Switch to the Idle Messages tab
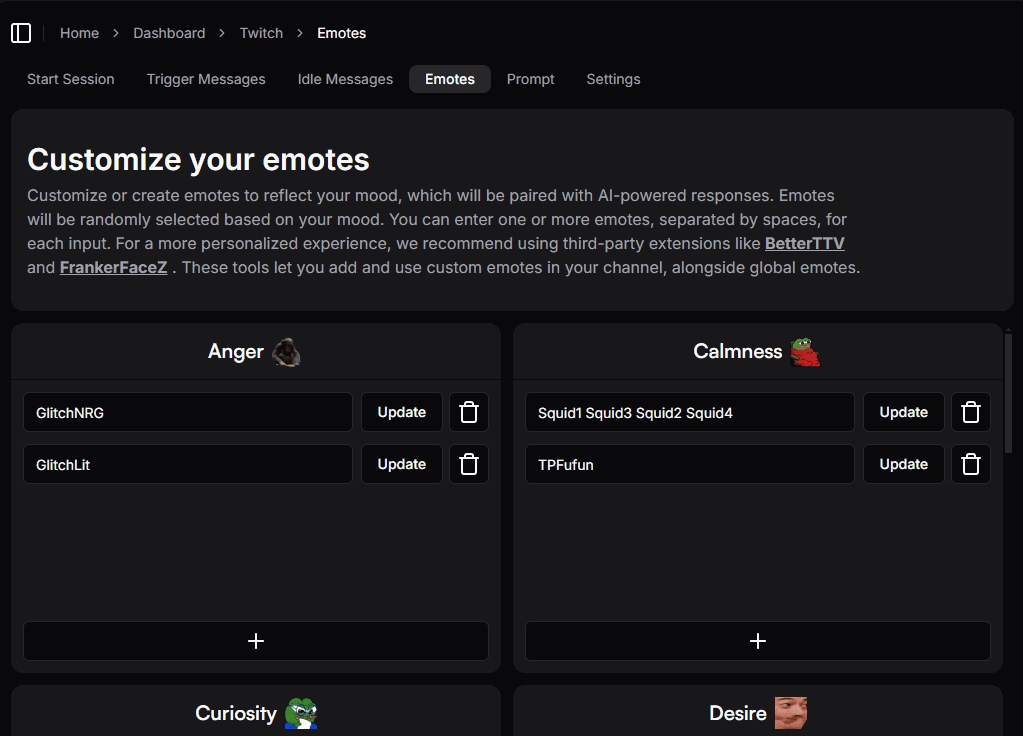Viewport: 1023px width, 736px height. pos(345,79)
